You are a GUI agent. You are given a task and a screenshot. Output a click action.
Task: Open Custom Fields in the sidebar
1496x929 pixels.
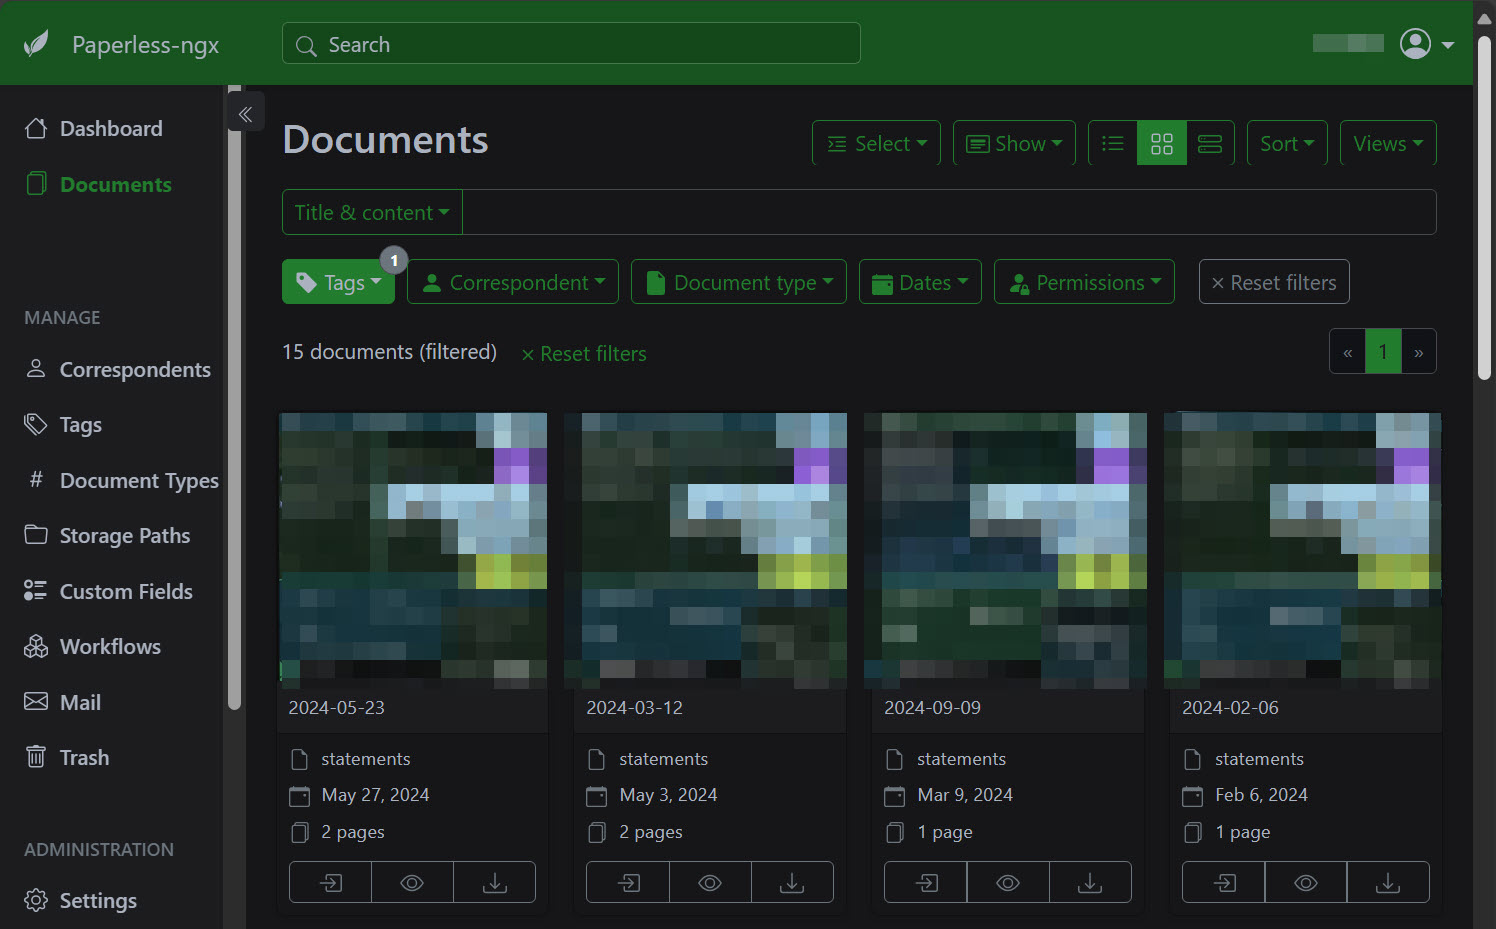[x=126, y=591]
